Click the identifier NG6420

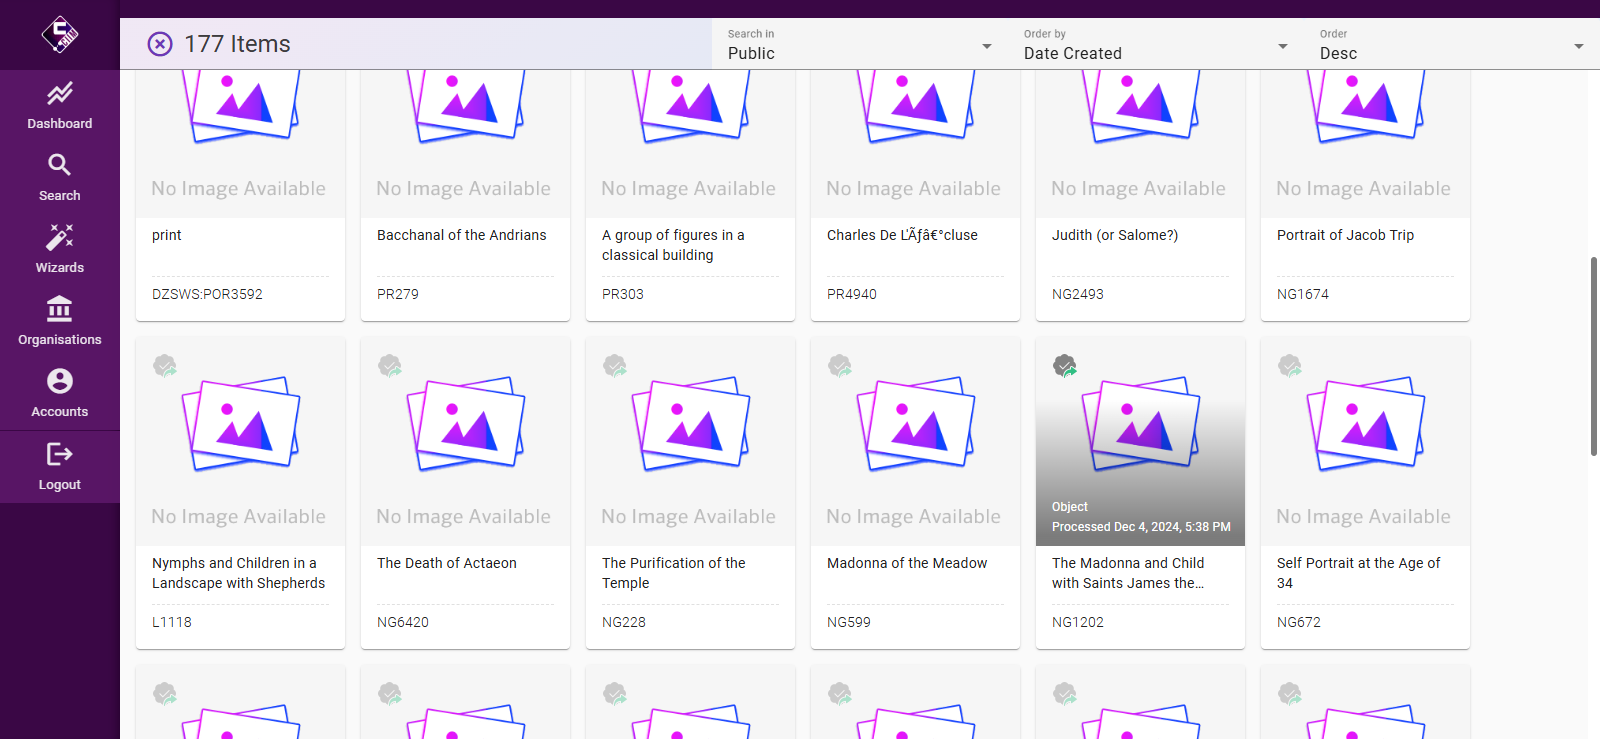403,622
